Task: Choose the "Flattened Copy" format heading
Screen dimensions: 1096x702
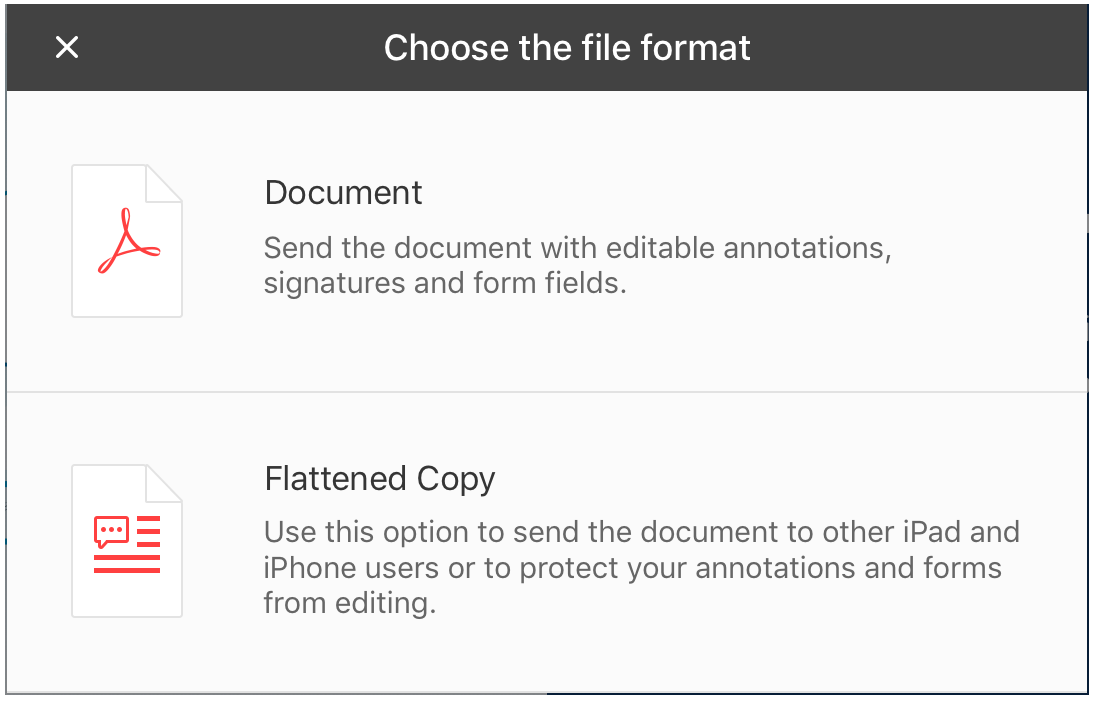Action: coord(379,479)
